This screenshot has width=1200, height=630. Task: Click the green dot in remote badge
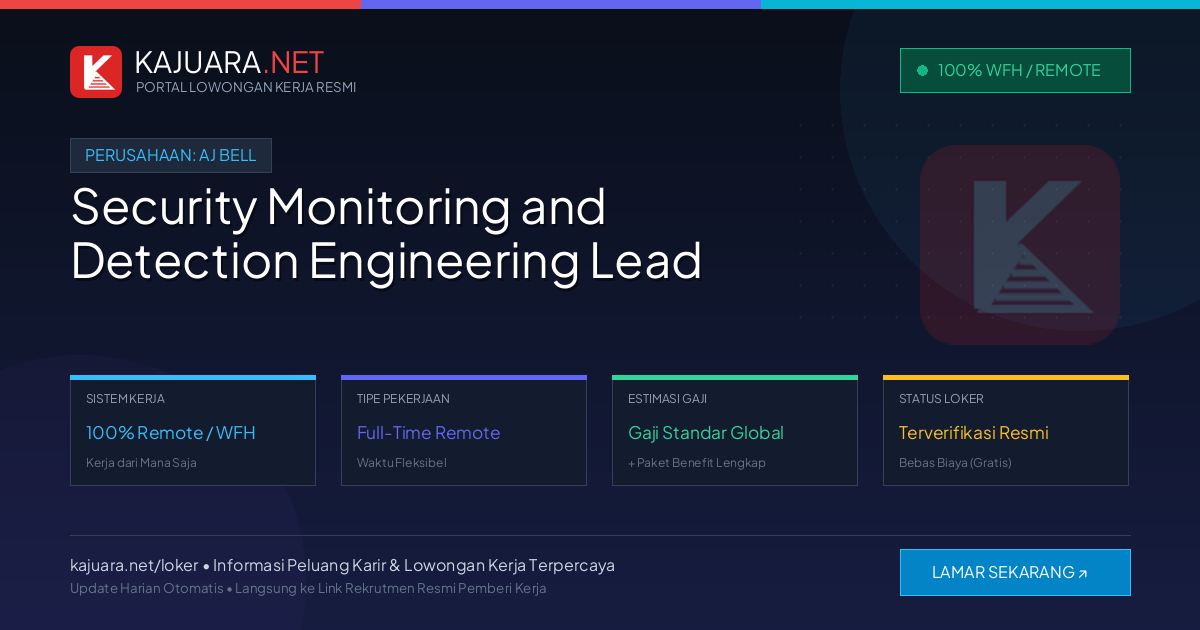pos(922,70)
